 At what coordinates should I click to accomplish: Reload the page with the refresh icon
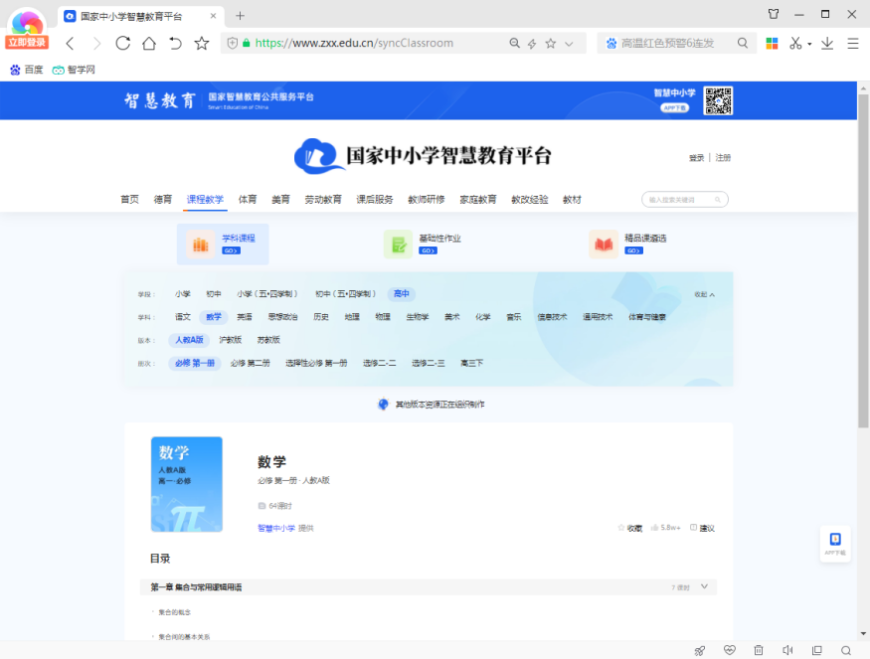tap(123, 43)
